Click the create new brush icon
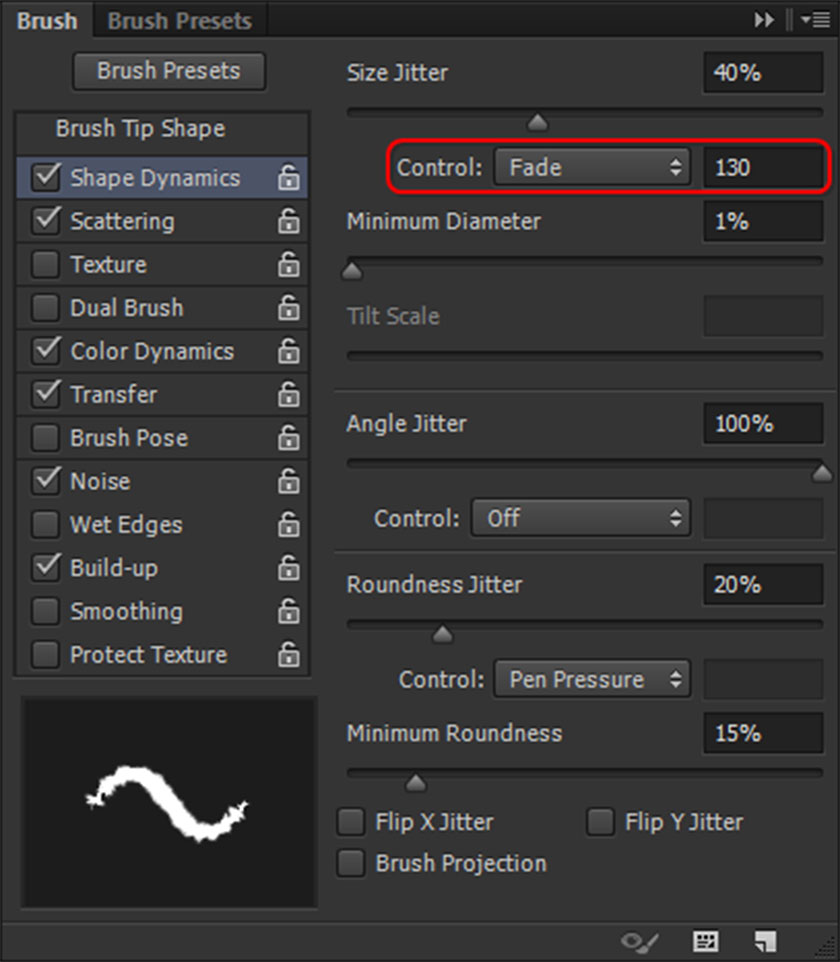Screen dimensions: 840x962 pyautogui.click(x=766, y=941)
